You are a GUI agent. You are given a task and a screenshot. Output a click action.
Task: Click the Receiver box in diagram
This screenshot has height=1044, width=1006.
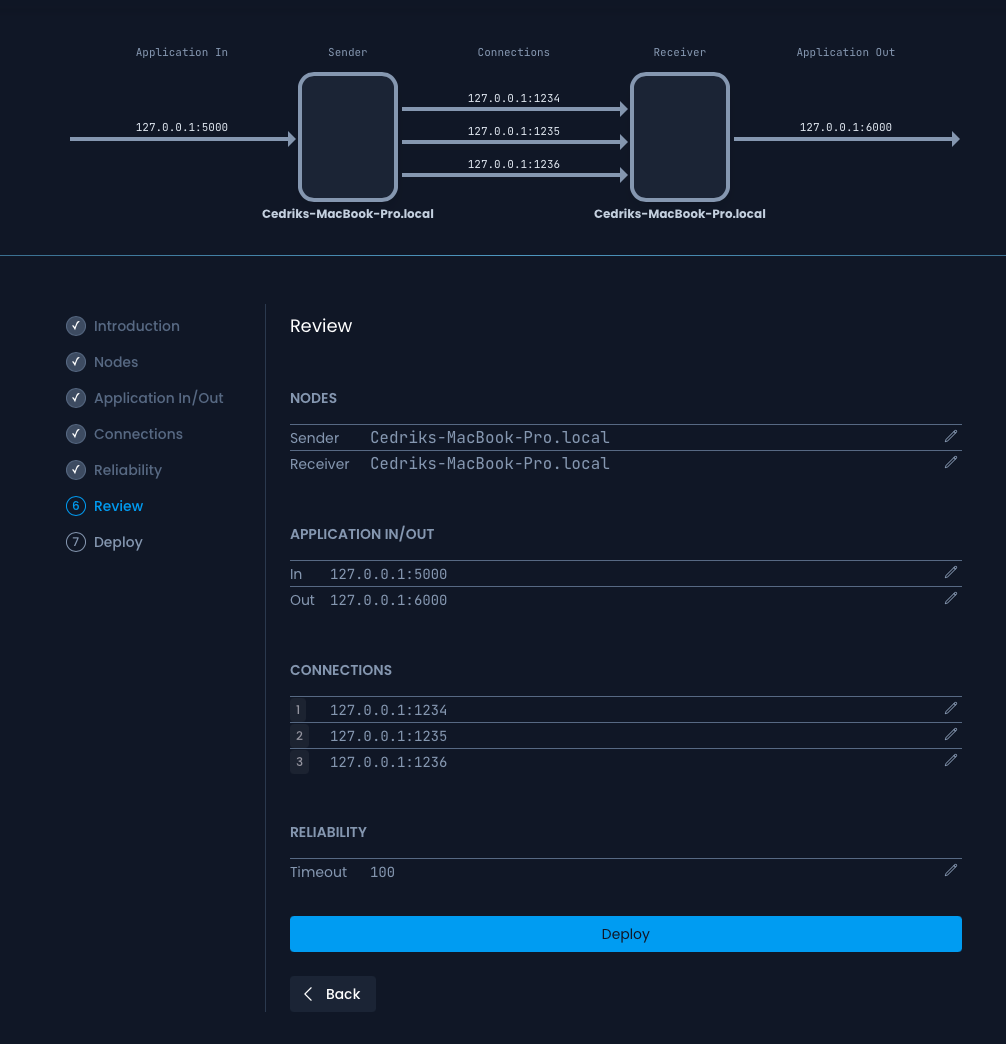pos(680,137)
